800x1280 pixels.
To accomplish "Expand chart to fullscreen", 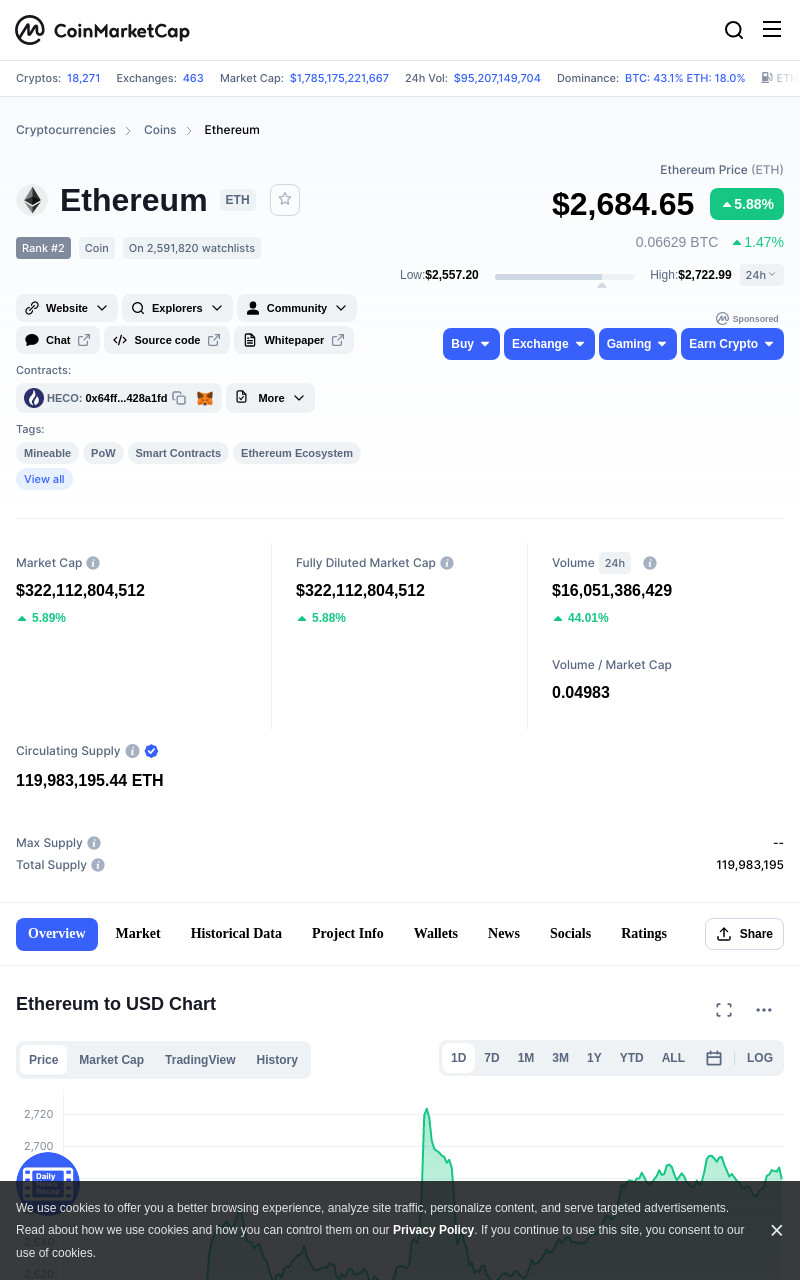I will click(724, 1010).
